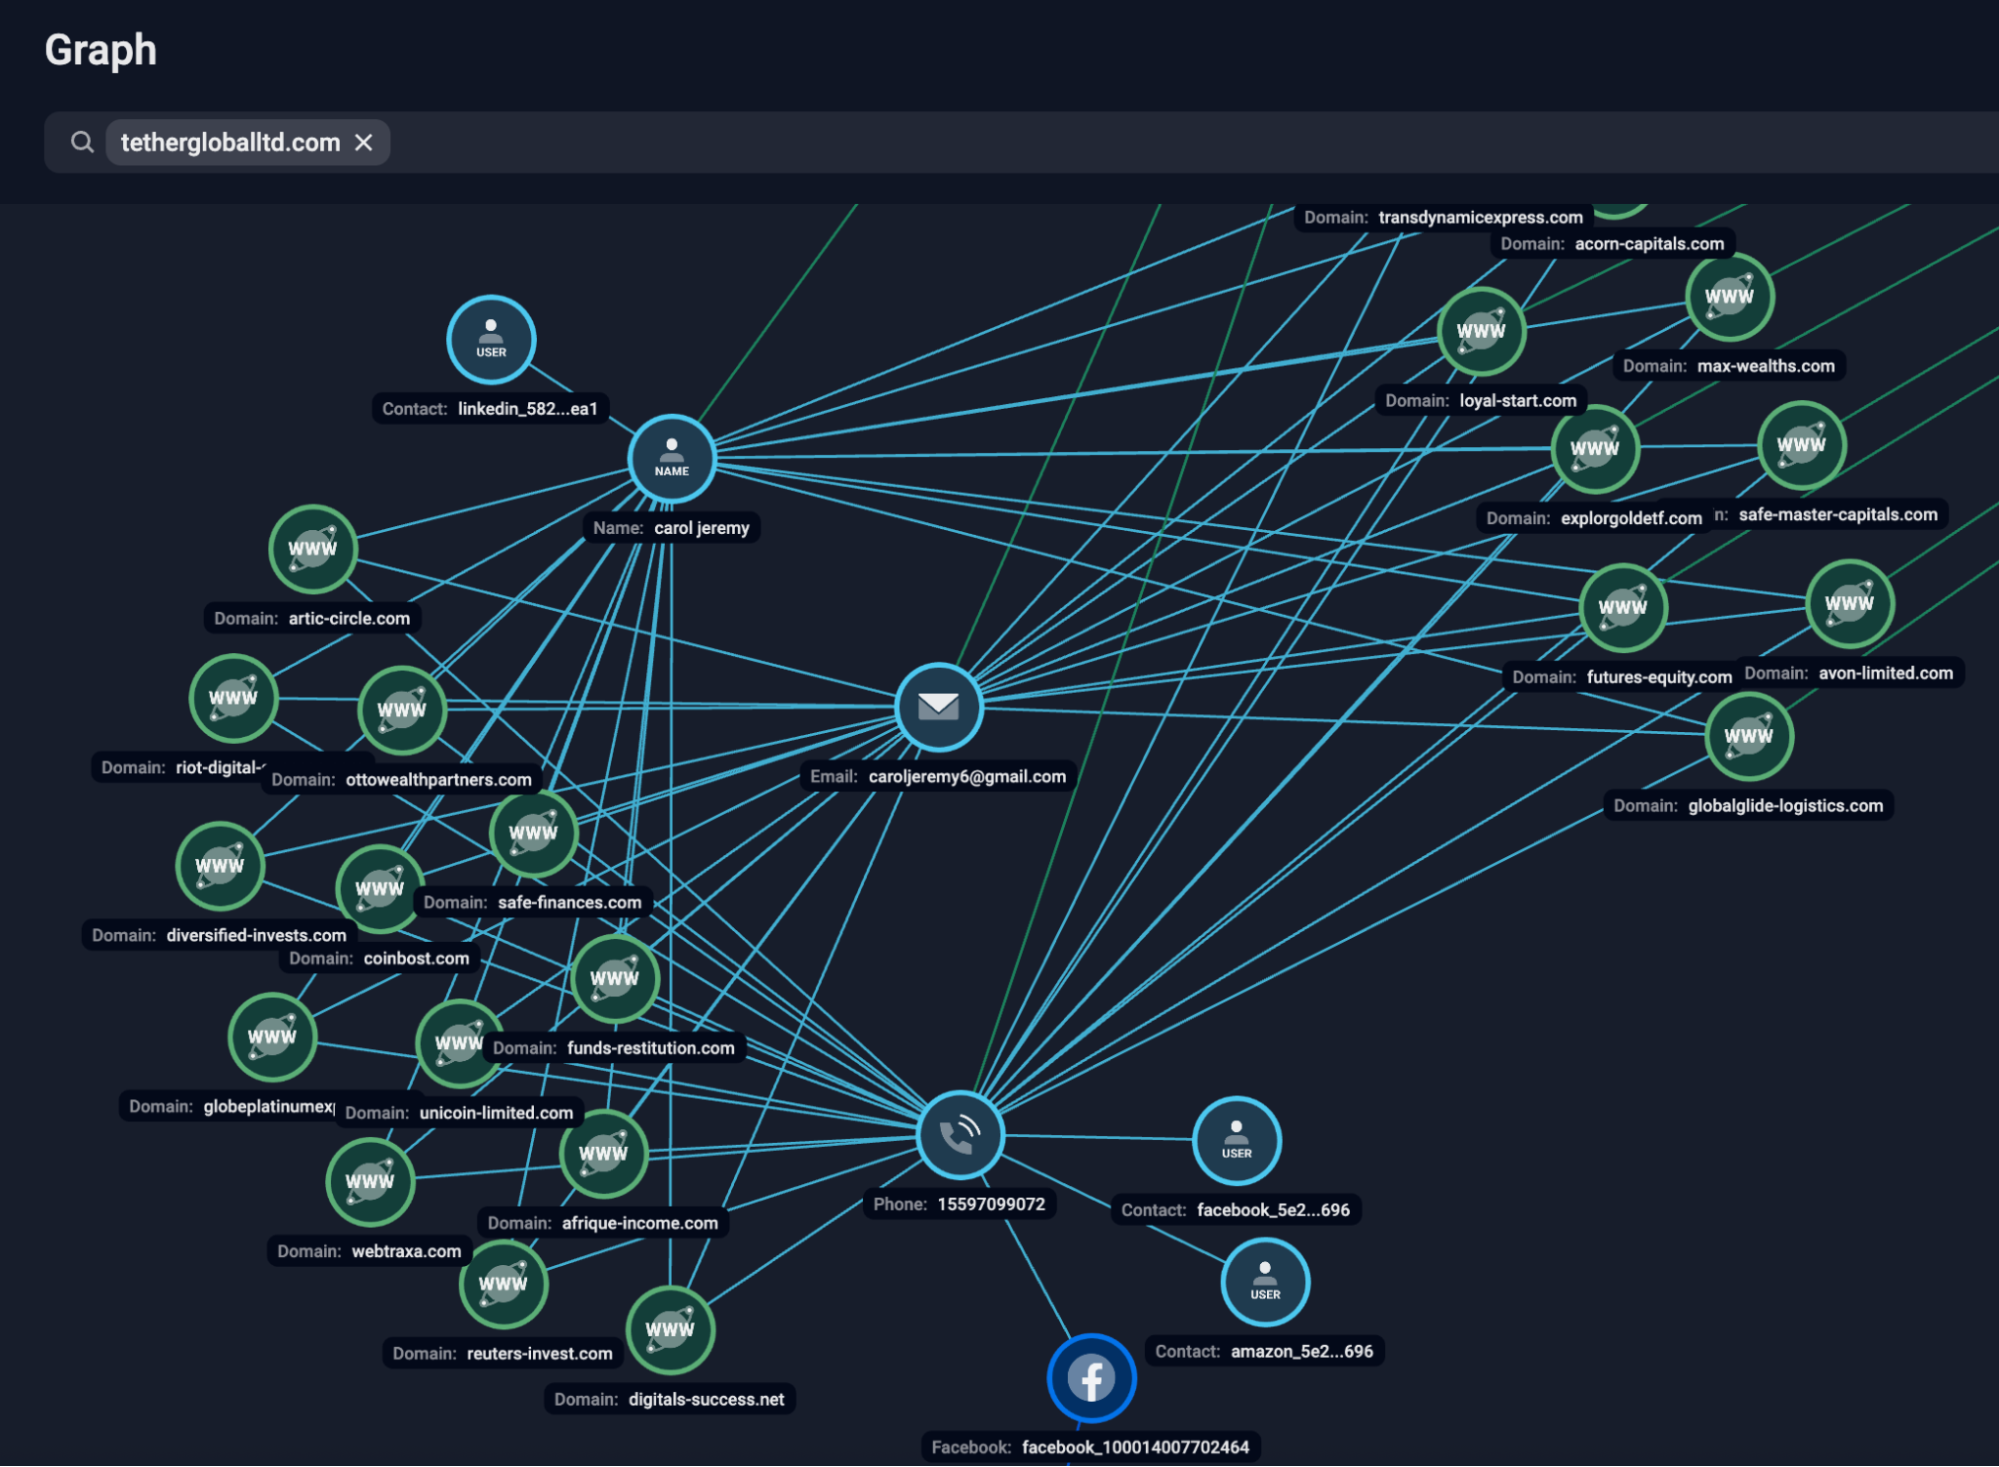Select the amazon_5e2...696 contact user node

(1265, 1282)
